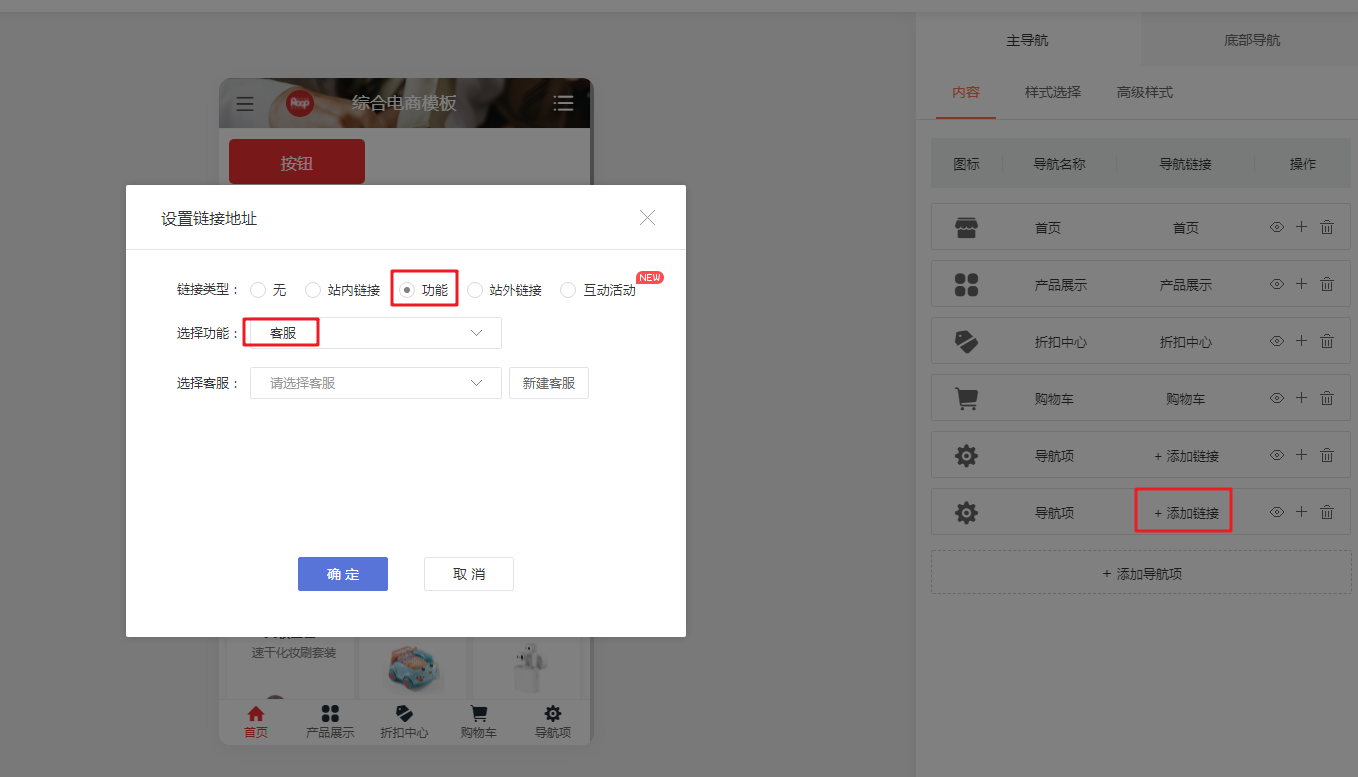
Task: Delete the 首页 navigation item
Action: click(1327, 227)
